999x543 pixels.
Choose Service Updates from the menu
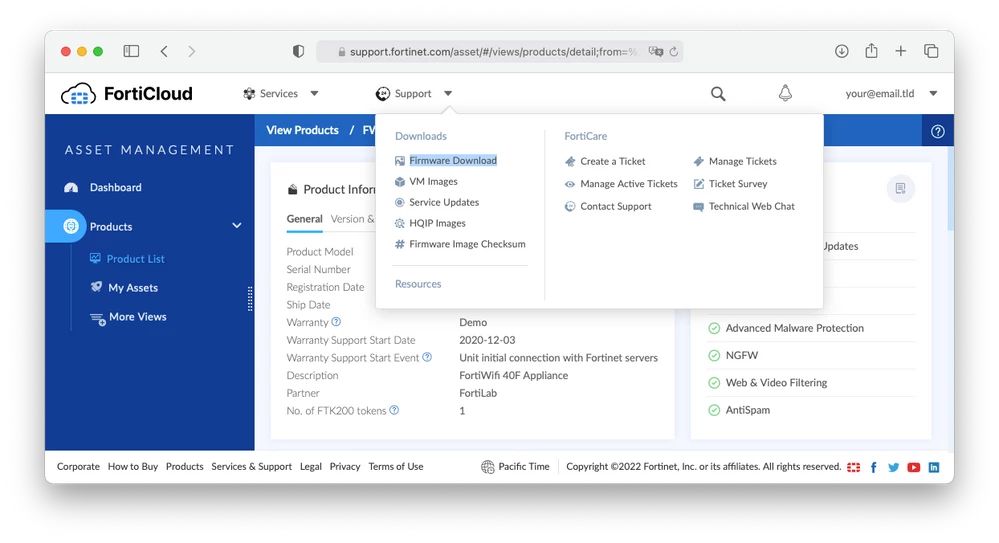(x=444, y=202)
